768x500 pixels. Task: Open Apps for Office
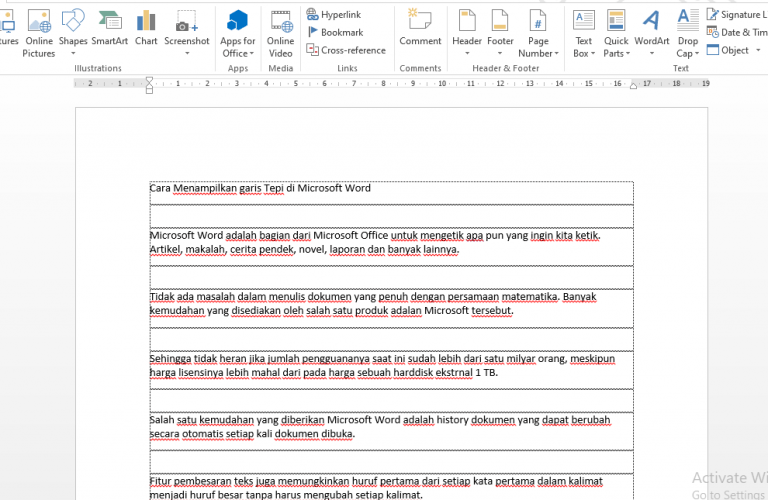tap(238, 33)
